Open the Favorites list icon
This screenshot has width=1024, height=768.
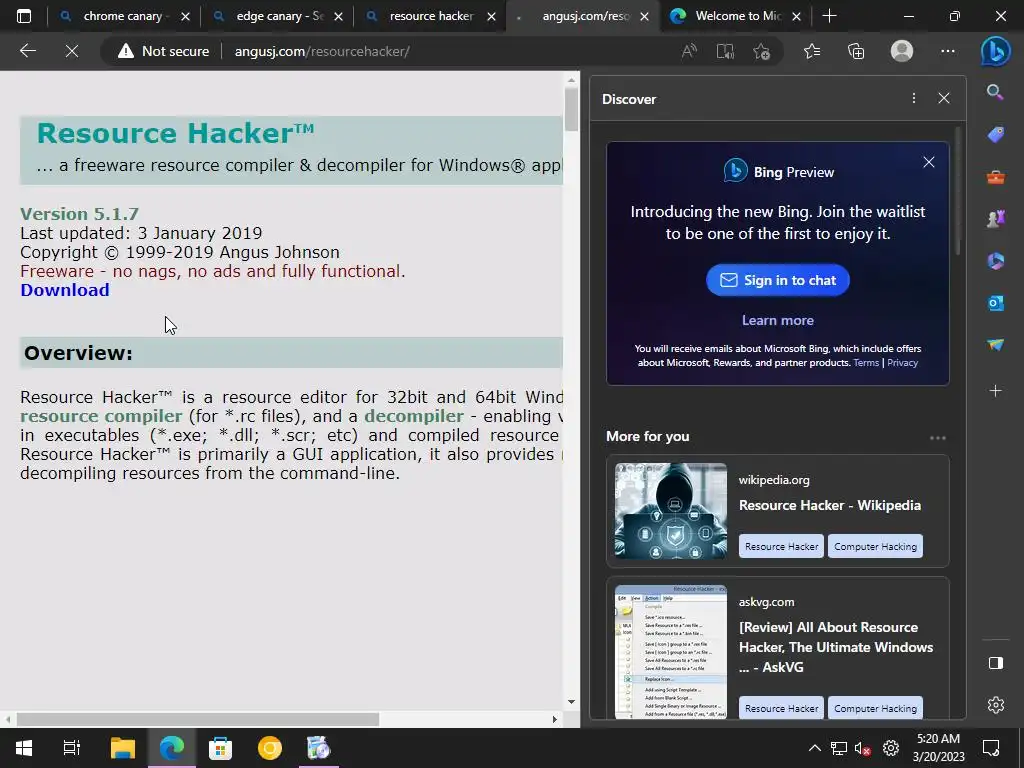(x=812, y=51)
